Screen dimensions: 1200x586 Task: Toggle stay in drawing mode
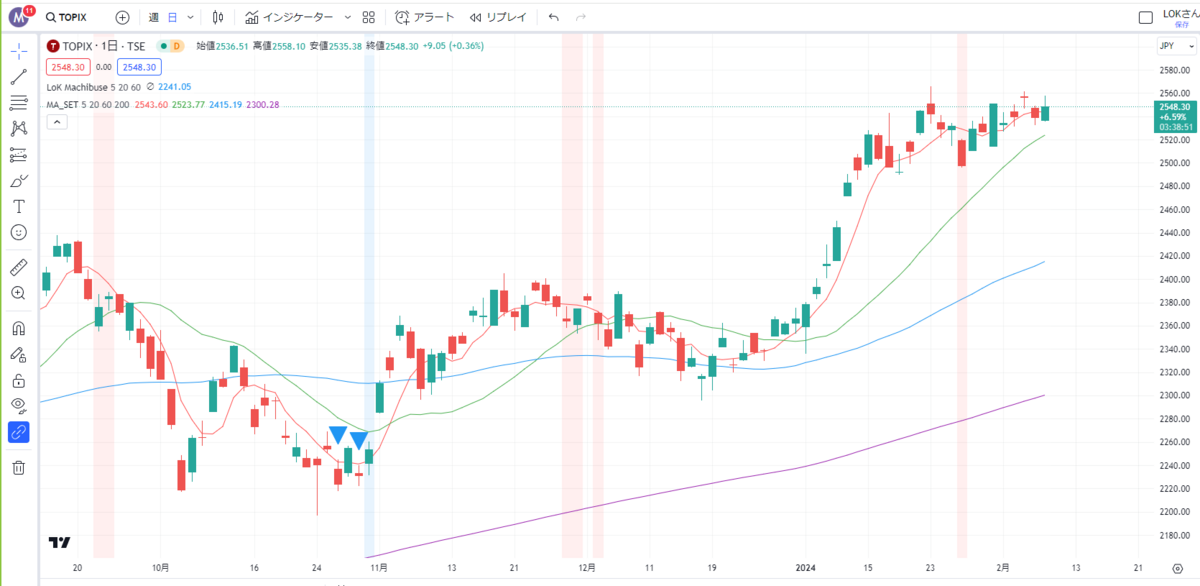(x=18, y=354)
